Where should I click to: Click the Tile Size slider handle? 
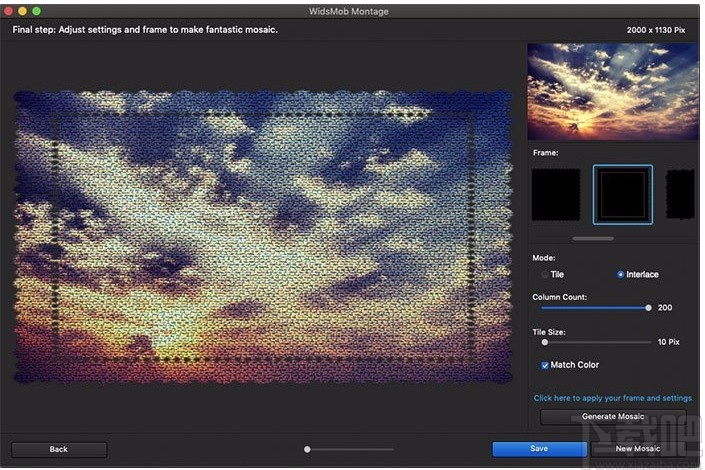[545, 342]
